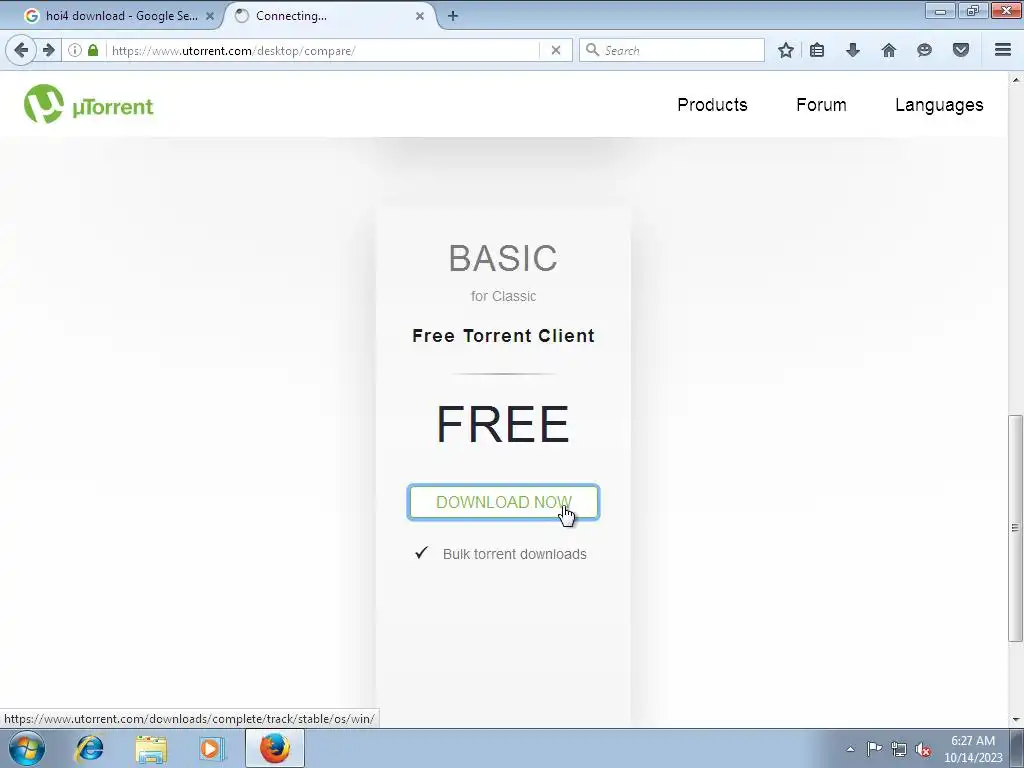Click the 'Bulk torrent downloads' text
The height and width of the screenshot is (768, 1024).
point(515,554)
